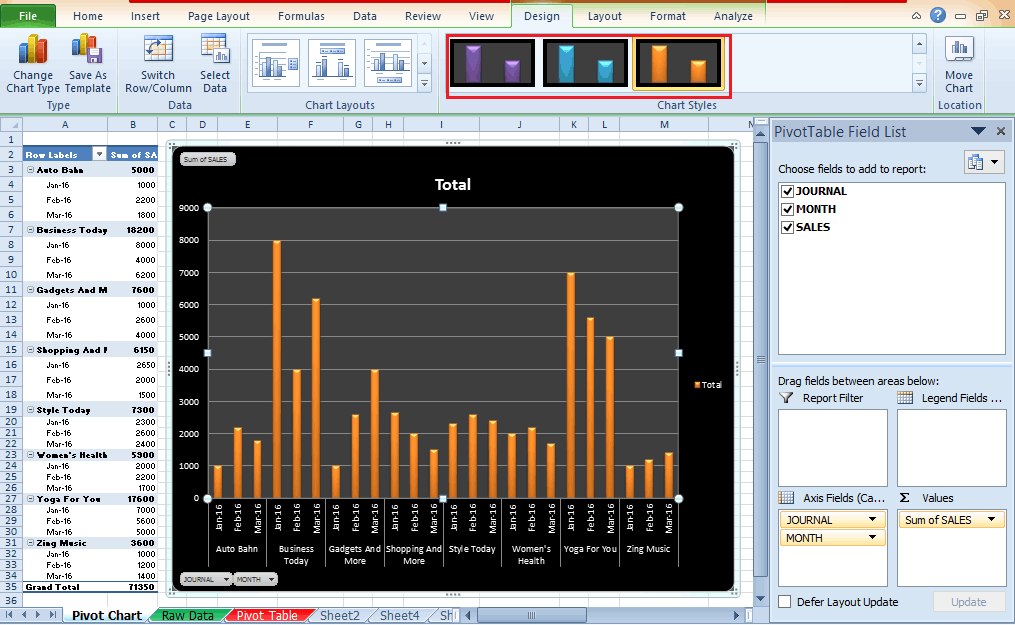Image resolution: width=1015 pixels, height=625 pixels.
Task: Open the Raw Data sheet tab
Action: coord(186,616)
